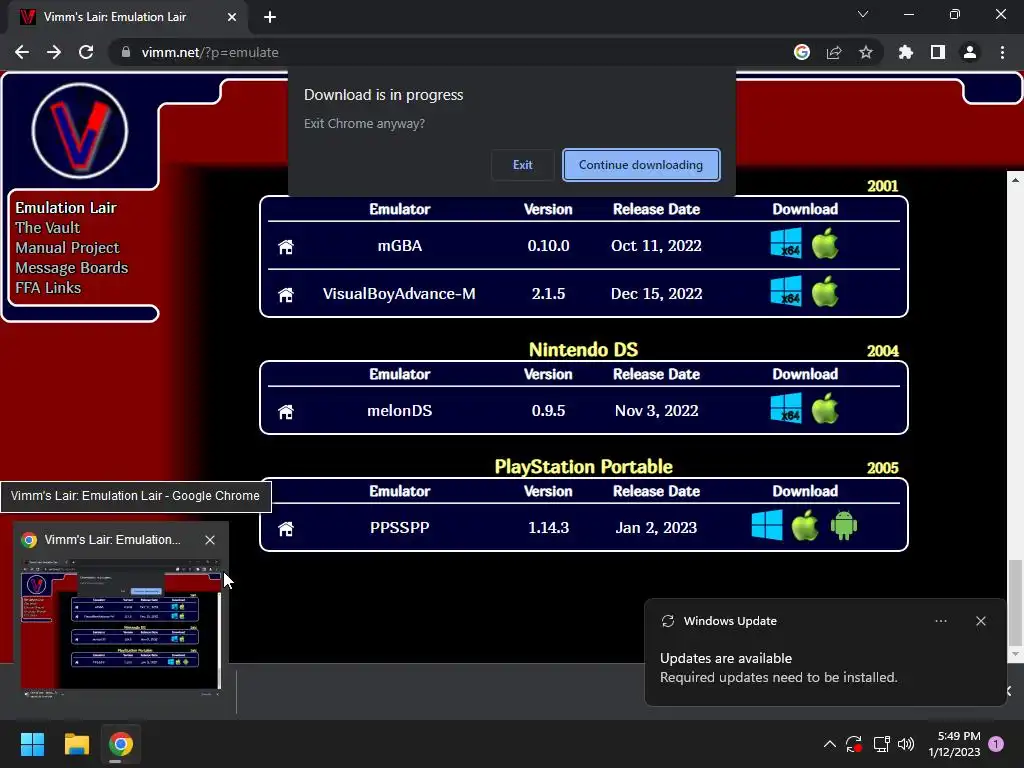Download PPSSPP for Windows
The width and height of the screenshot is (1024, 768).
click(767, 525)
